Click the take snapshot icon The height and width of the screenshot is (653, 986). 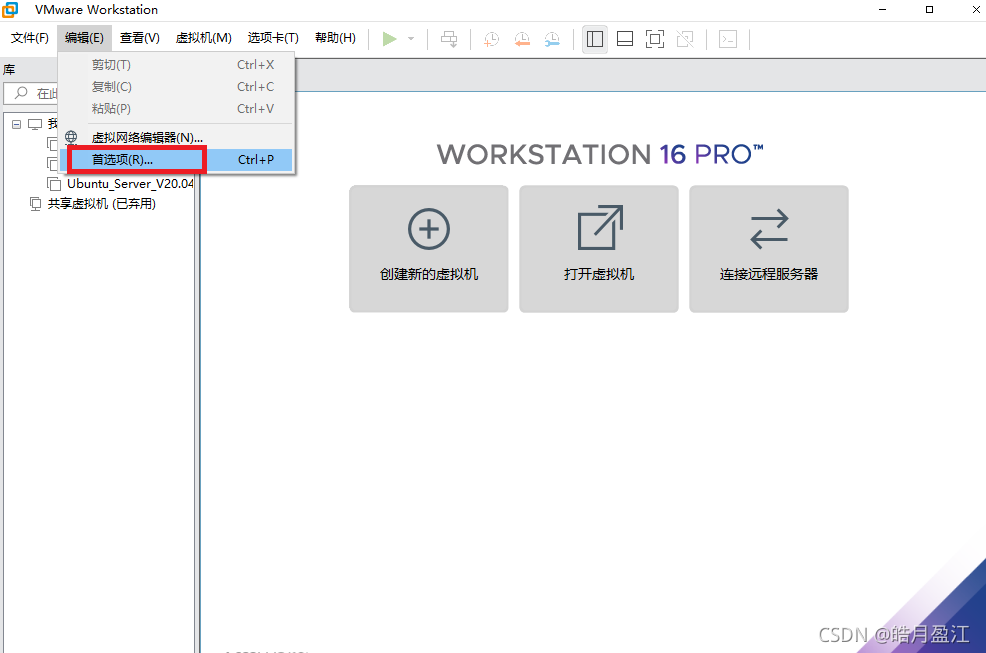point(491,39)
